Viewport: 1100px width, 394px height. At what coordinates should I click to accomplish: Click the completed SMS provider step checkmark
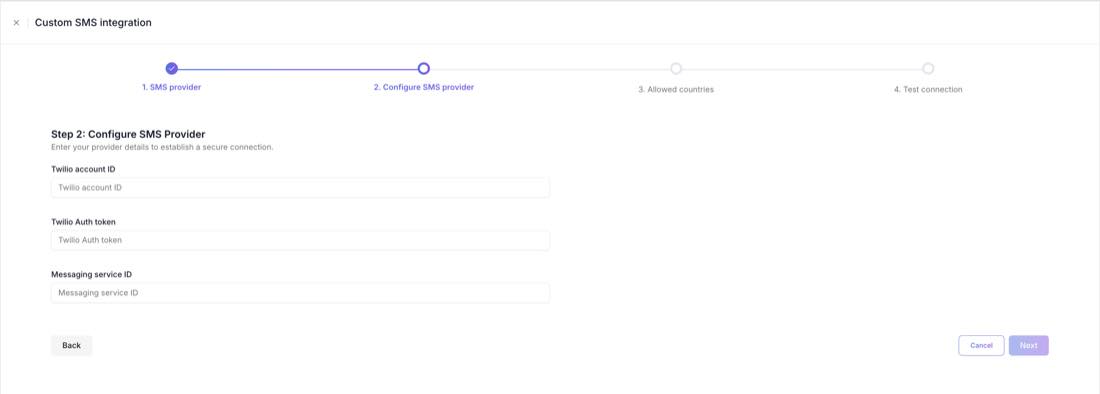(x=172, y=69)
